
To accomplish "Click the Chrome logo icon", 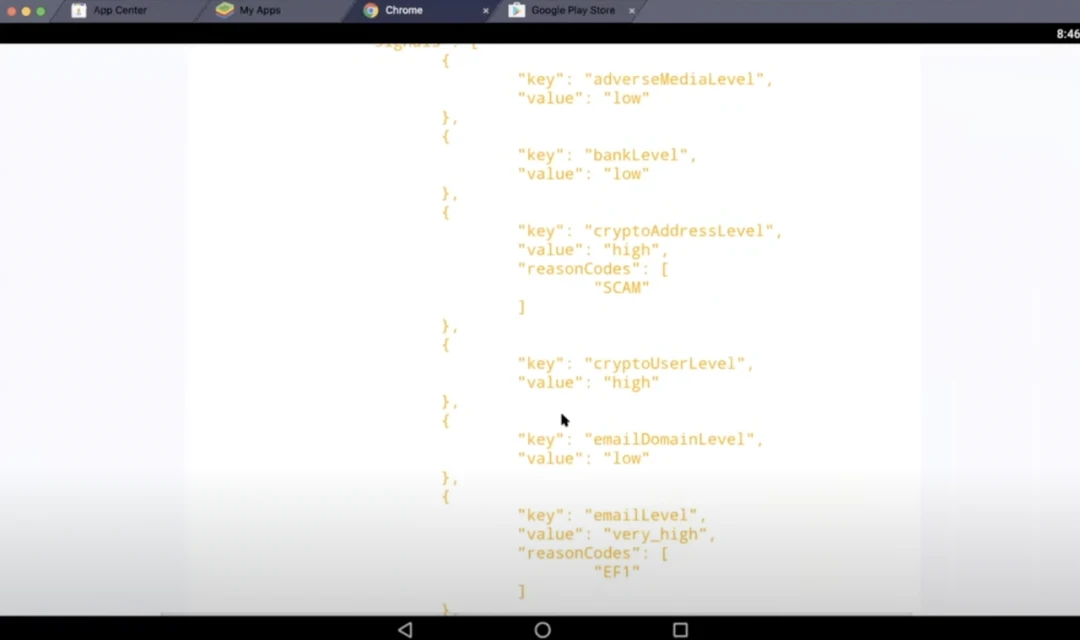I will 371,10.
